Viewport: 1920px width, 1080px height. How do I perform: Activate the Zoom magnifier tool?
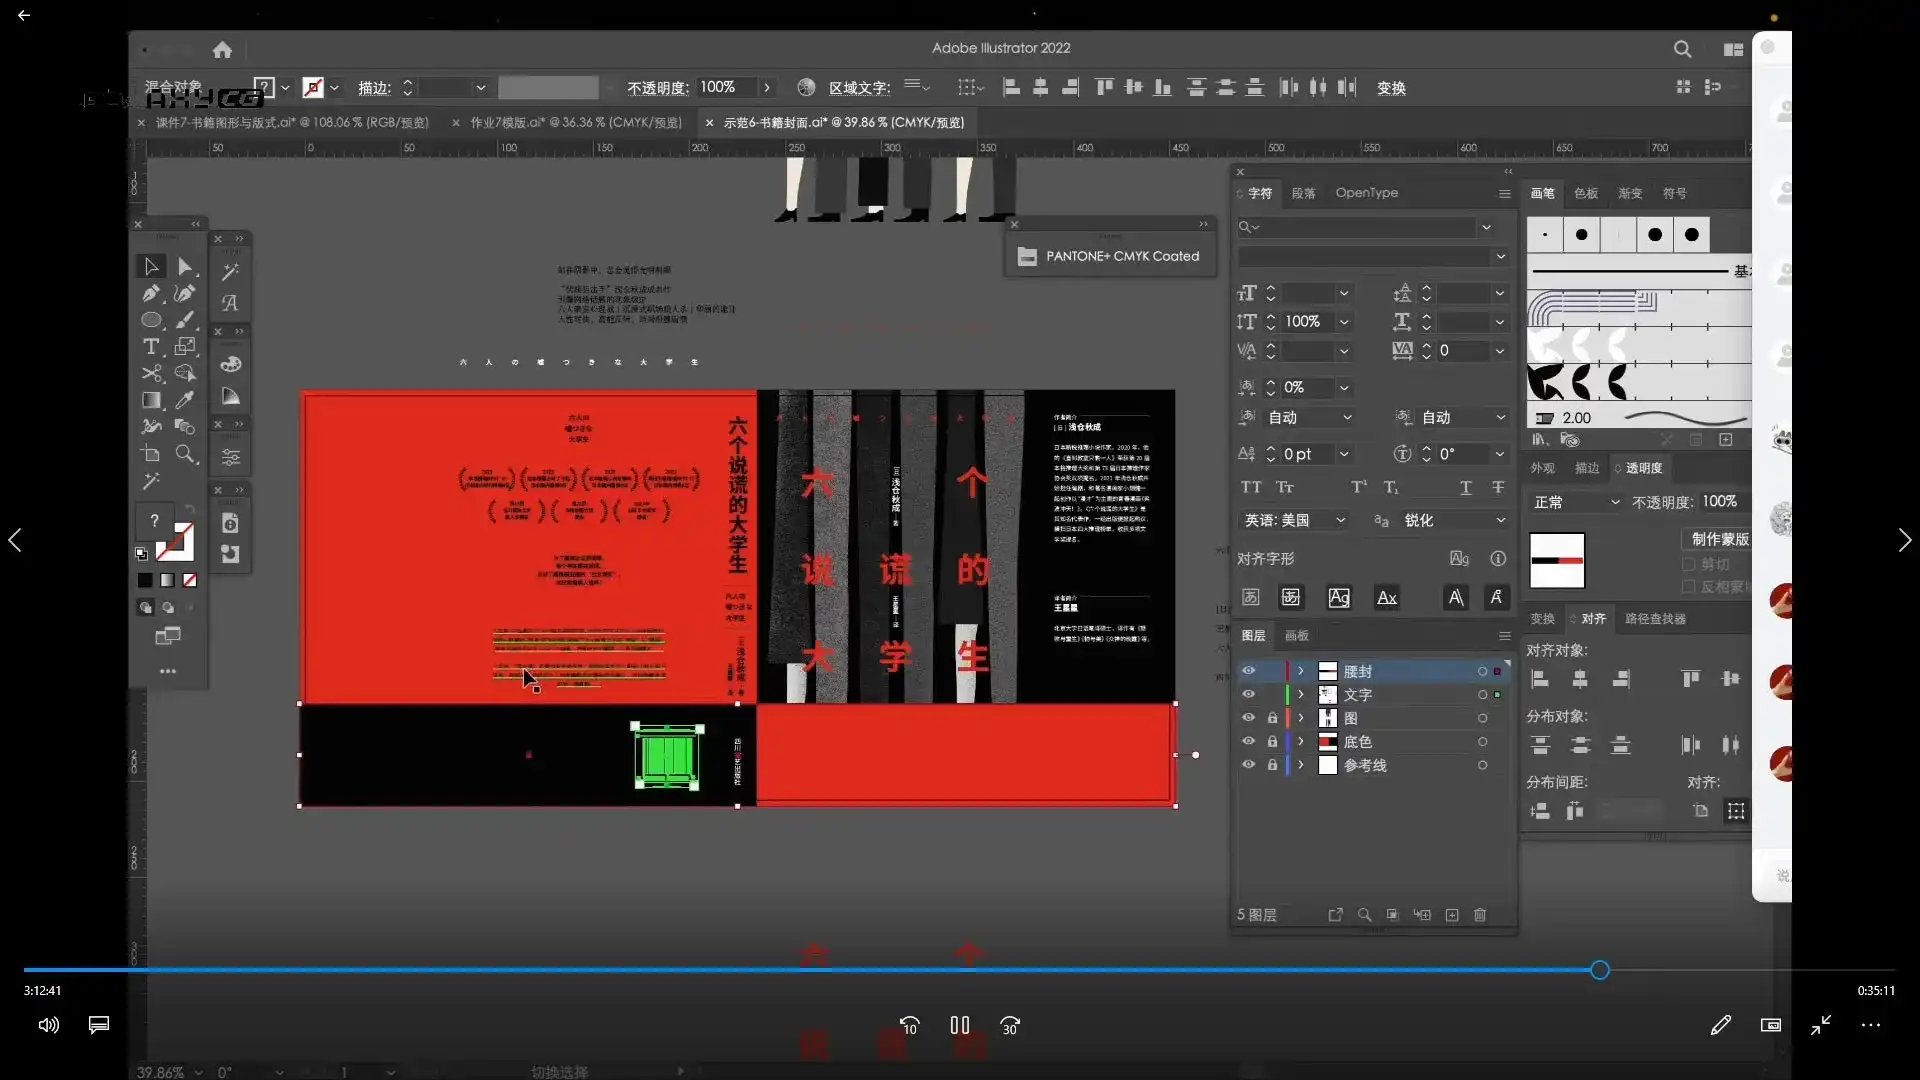point(185,454)
